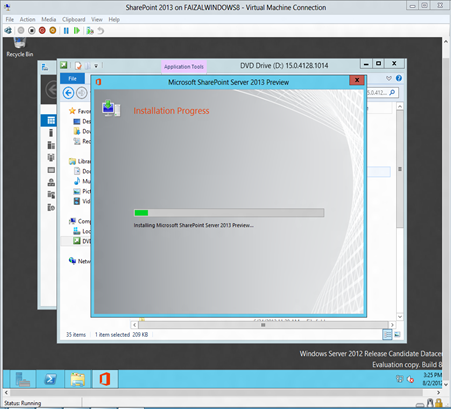Open the Help menu
Screen dimensions: 451x409
tap(114, 19)
